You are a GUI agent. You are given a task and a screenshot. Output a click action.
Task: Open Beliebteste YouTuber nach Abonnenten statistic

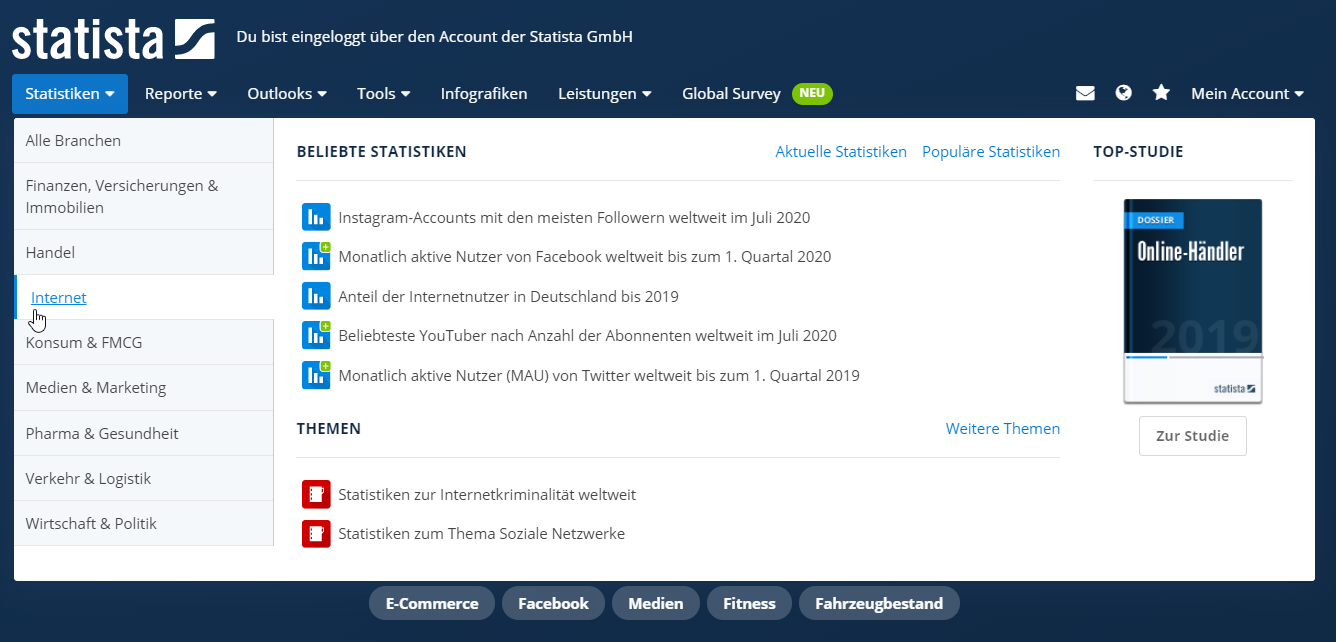pyautogui.click(x=587, y=335)
